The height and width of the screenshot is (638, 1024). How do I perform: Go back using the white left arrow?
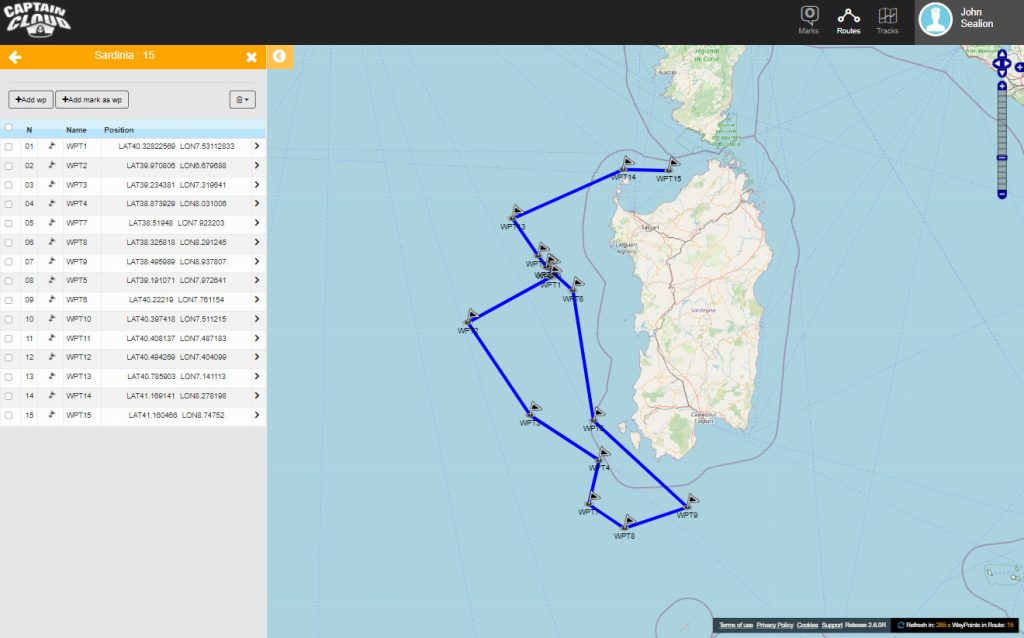pos(15,57)
